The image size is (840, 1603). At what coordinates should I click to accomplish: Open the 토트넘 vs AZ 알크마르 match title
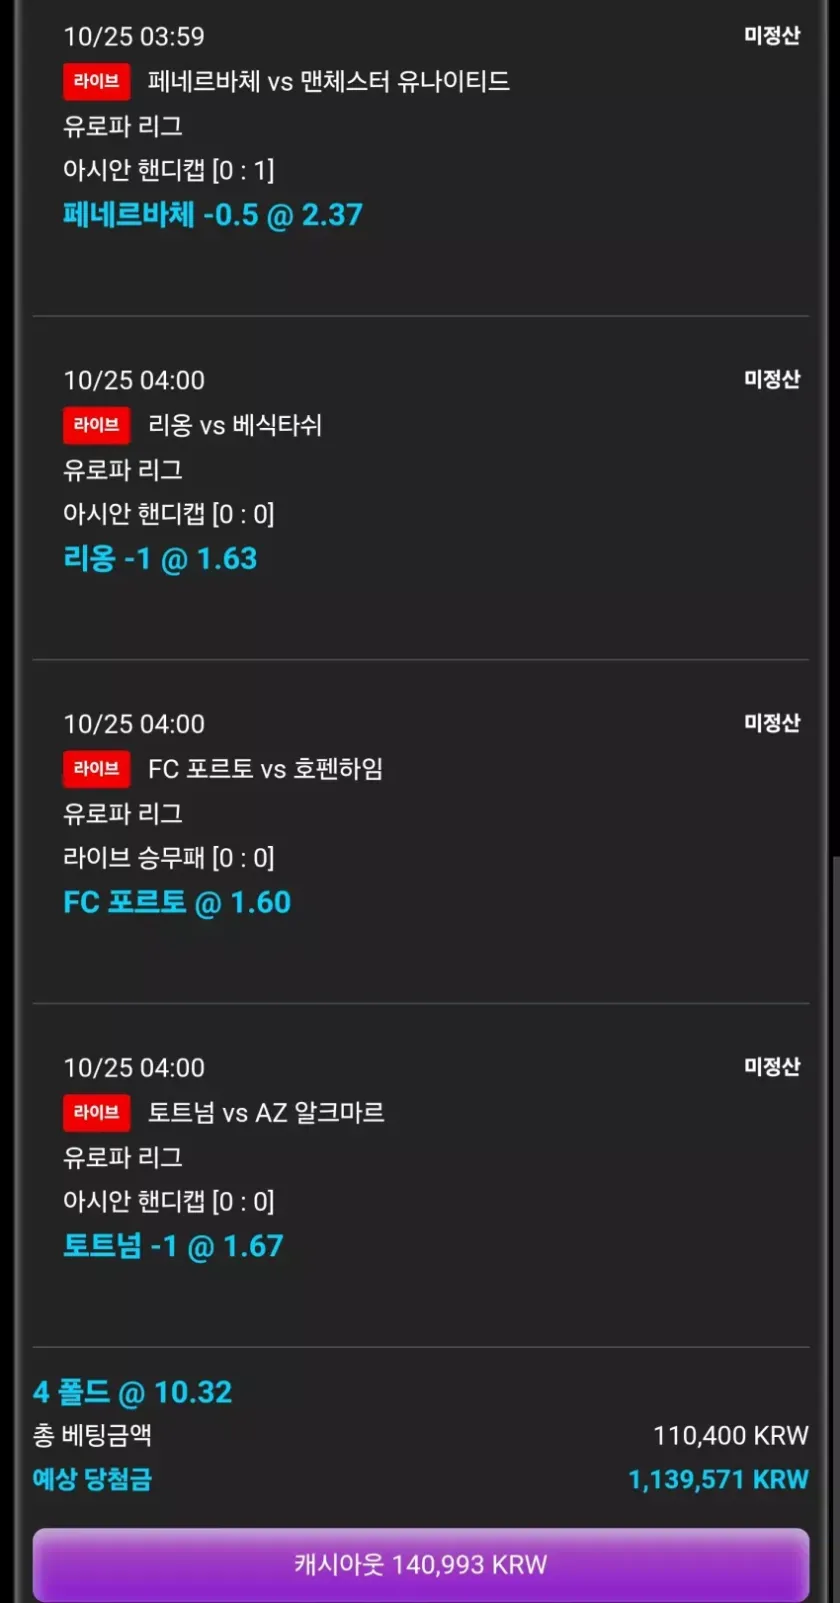tap(266, 1112)
